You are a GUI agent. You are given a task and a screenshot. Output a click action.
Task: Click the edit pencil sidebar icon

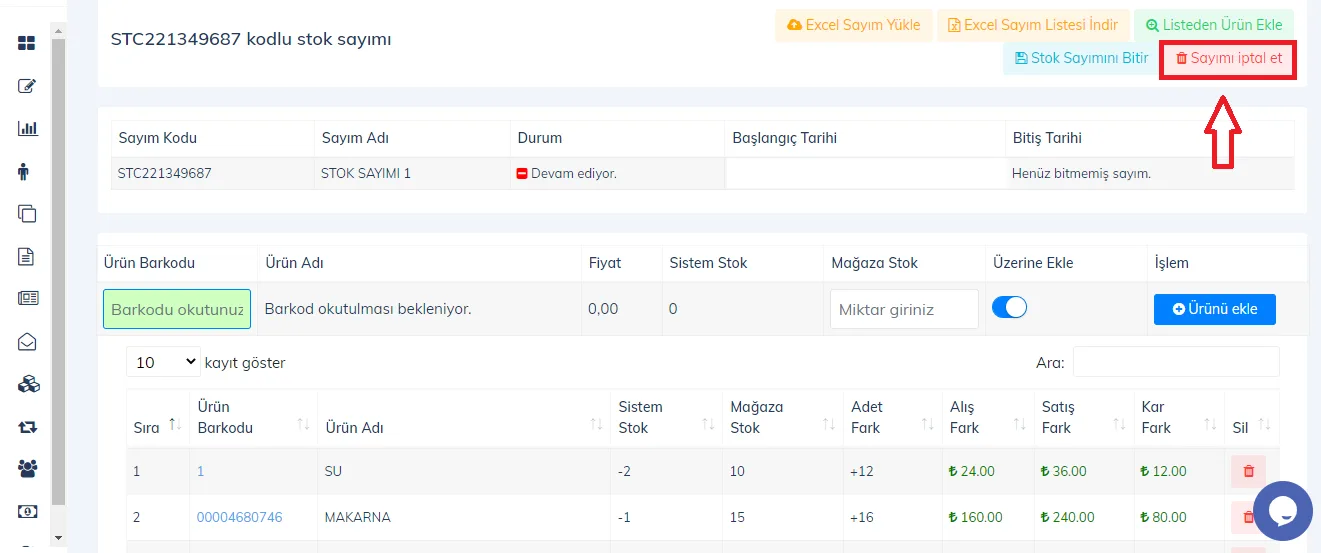click(x=27, y=86)
